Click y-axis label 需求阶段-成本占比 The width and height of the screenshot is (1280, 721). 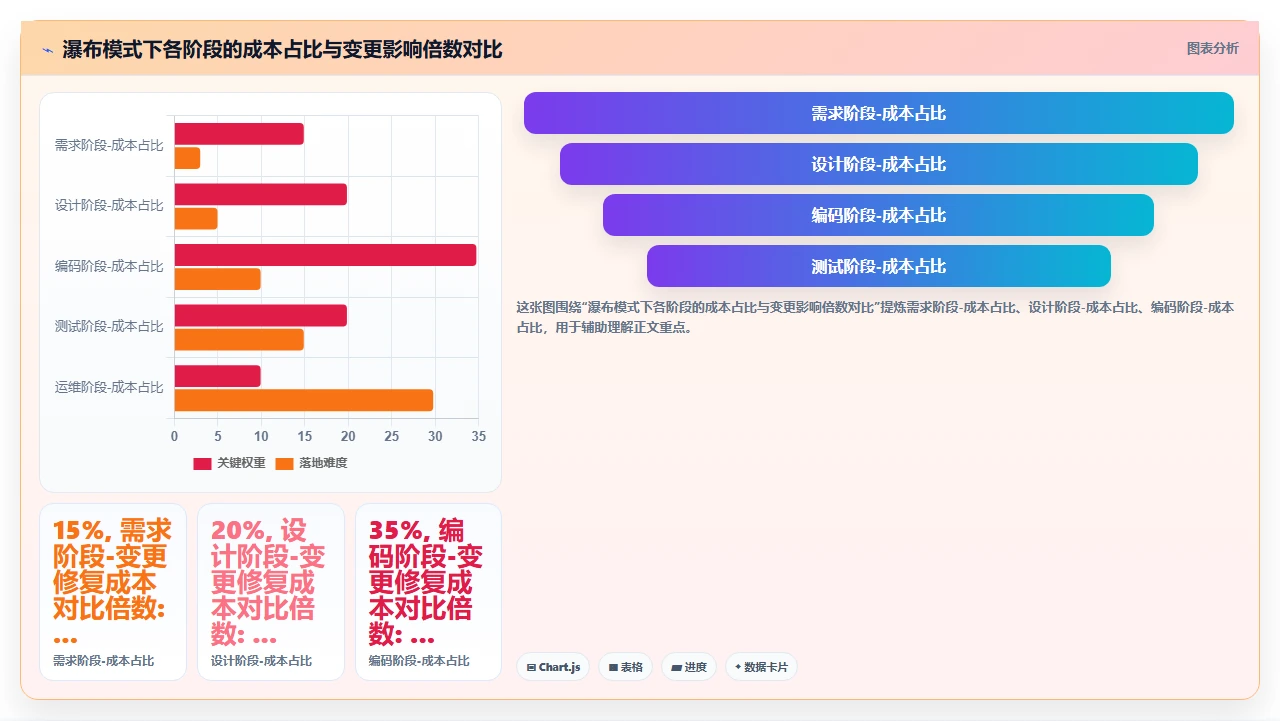[x=109, y=145]
